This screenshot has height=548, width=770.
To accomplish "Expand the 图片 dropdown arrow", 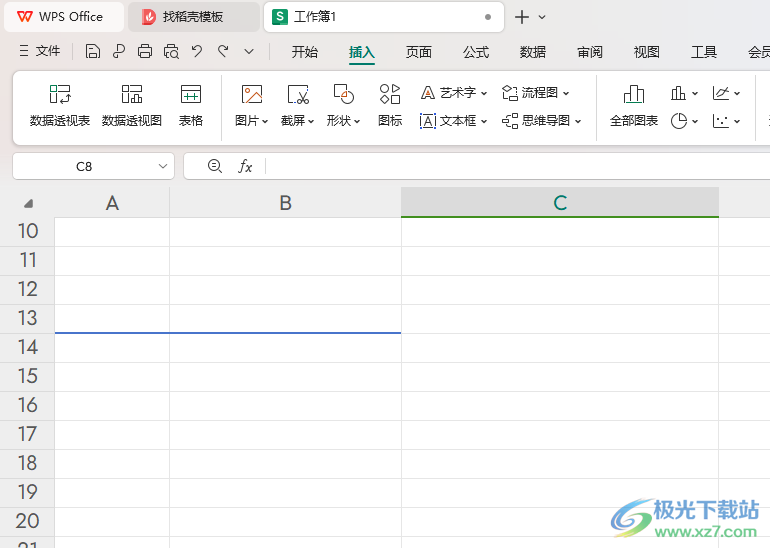I will [x=265, y=121].
